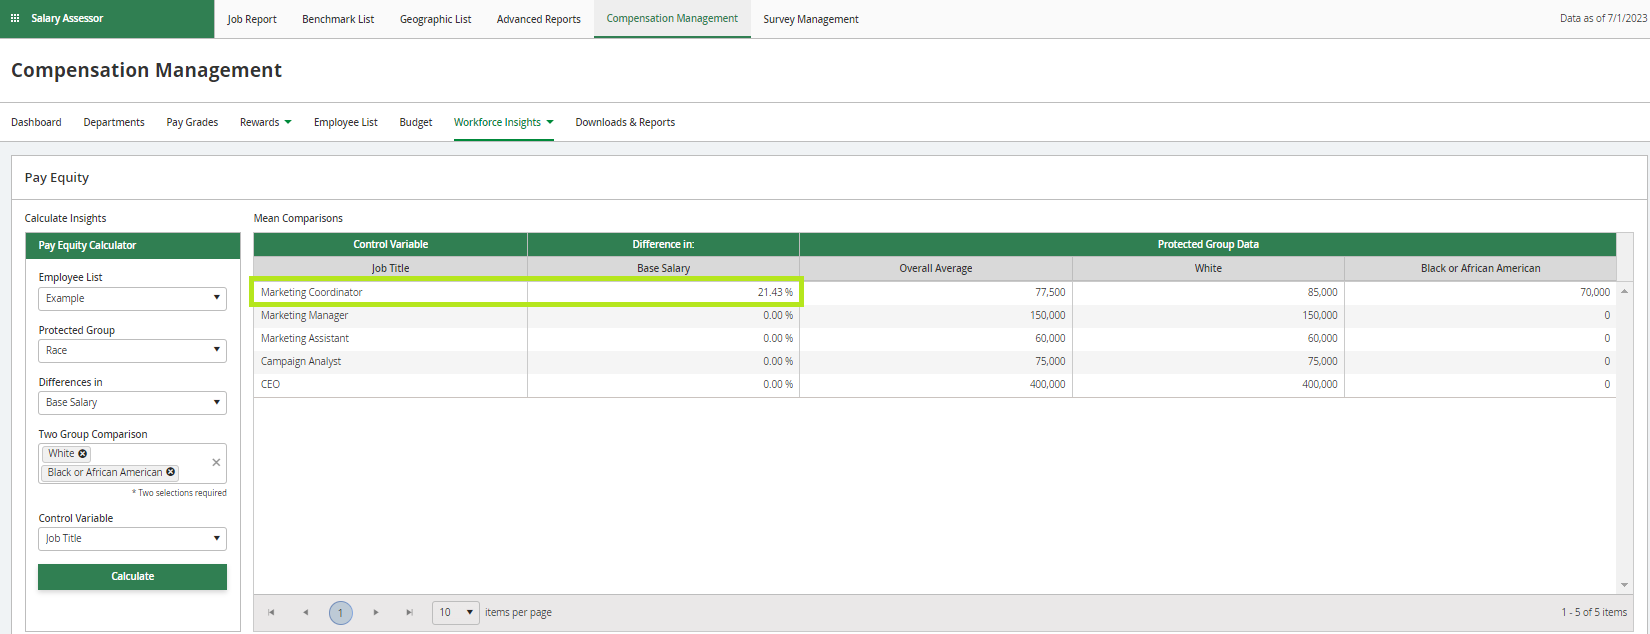Click the Base Salary column header
The image size is (1650, 634).
point(663,268)
